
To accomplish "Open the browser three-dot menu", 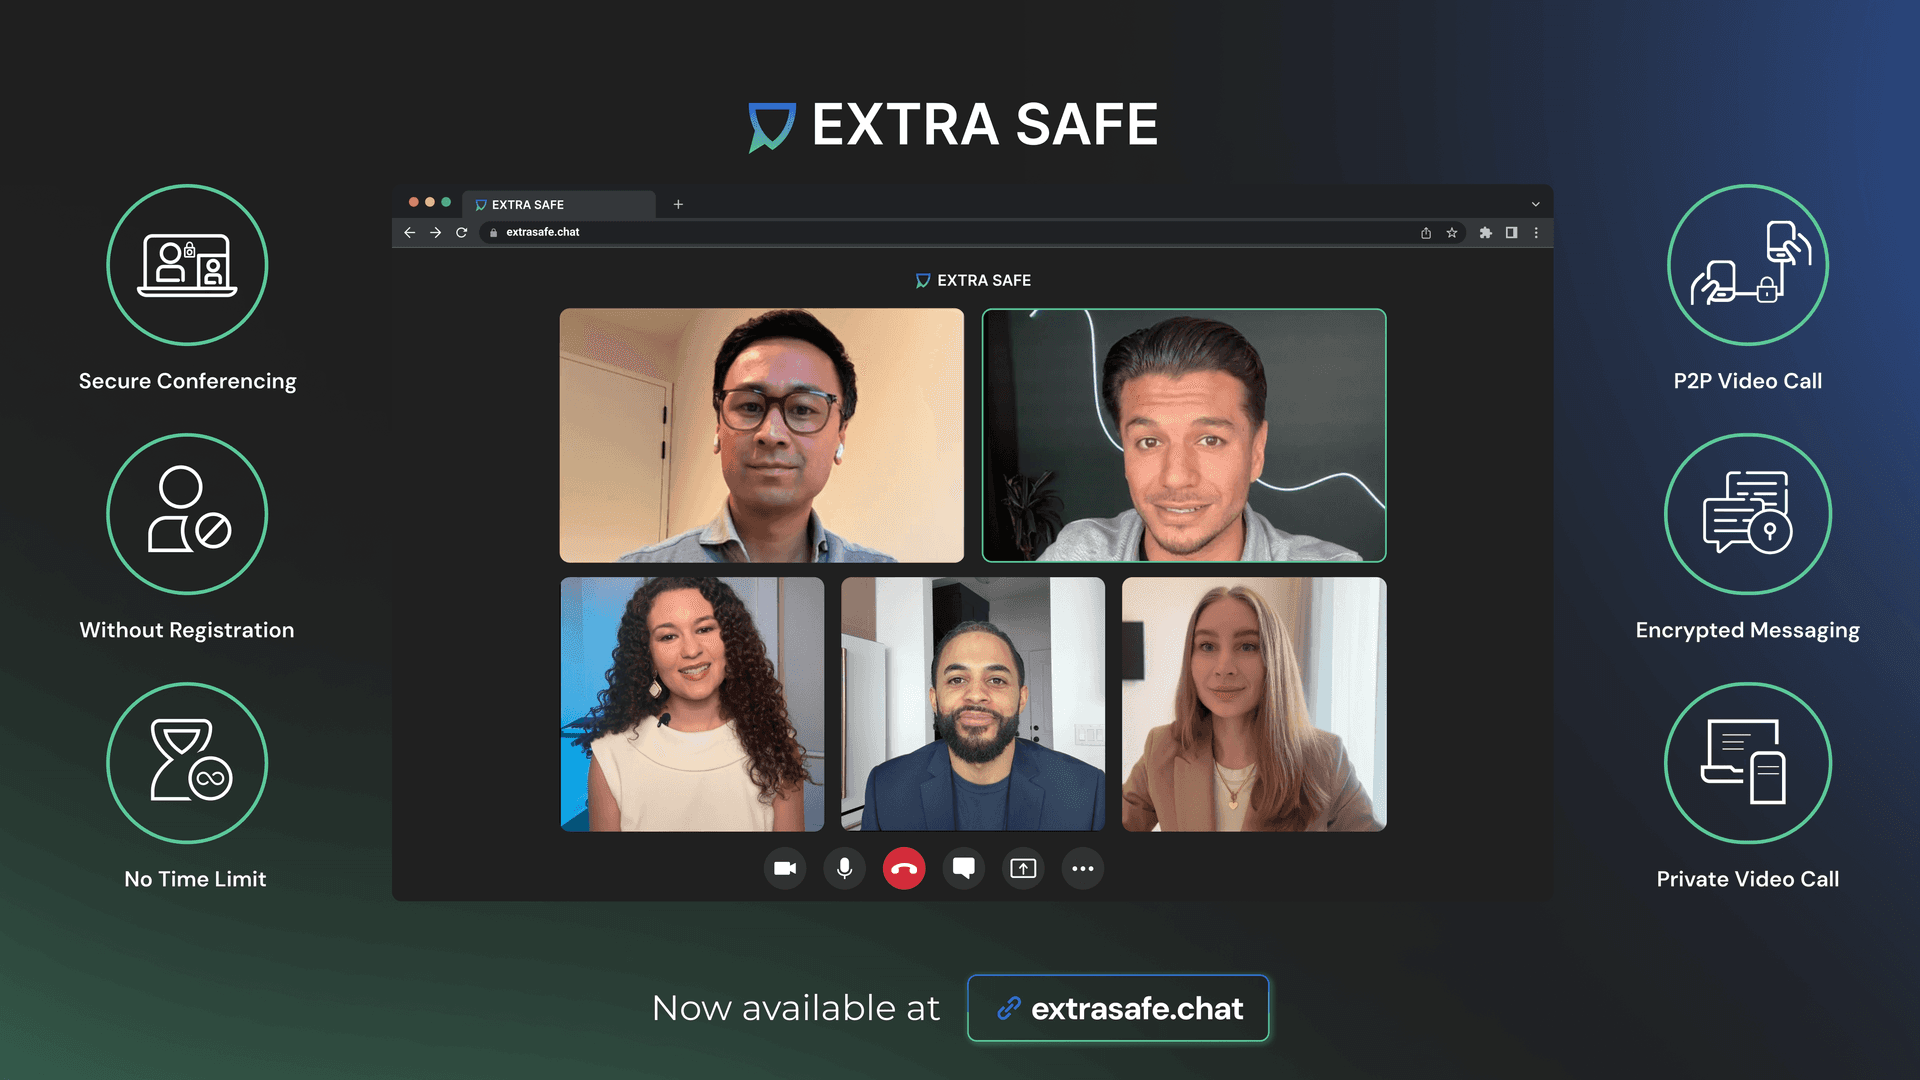I will tap(1537, 232).
